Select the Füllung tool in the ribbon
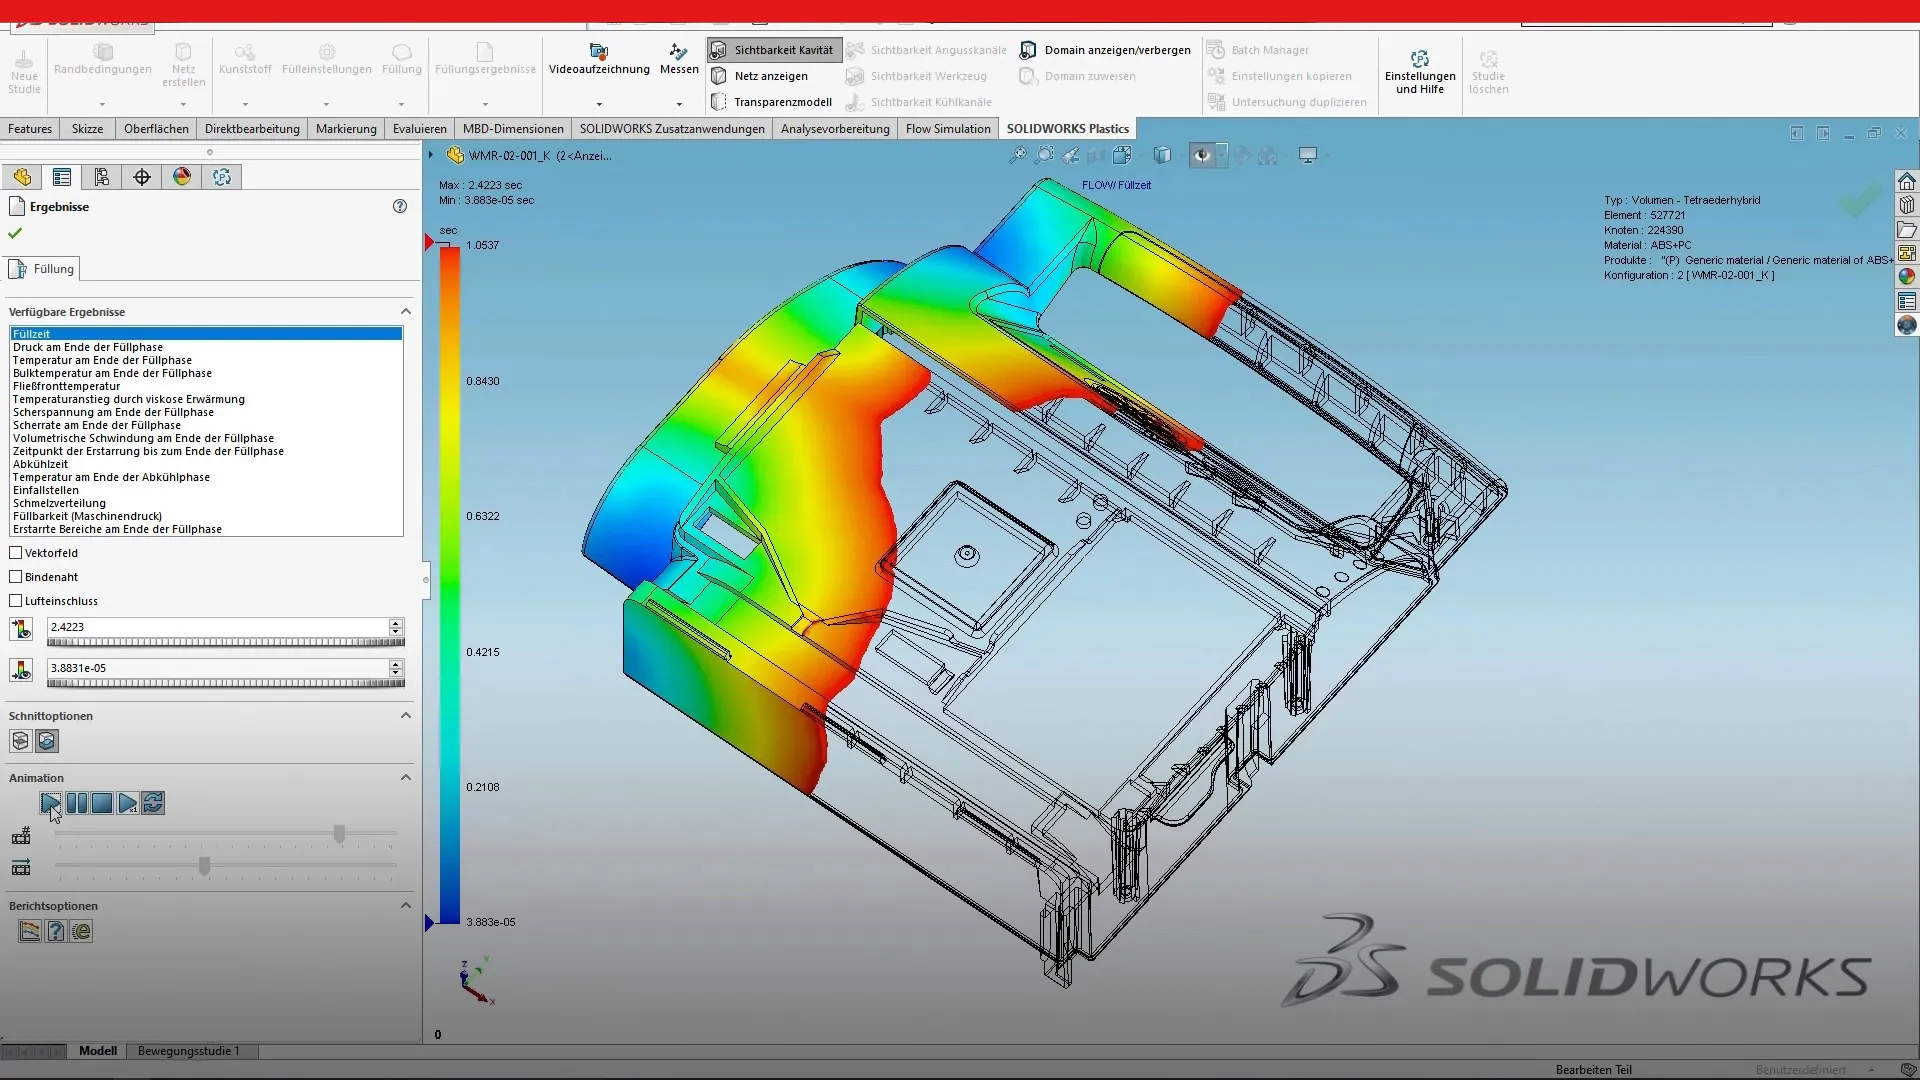The image size is (1920, 1080). [401, 62]
